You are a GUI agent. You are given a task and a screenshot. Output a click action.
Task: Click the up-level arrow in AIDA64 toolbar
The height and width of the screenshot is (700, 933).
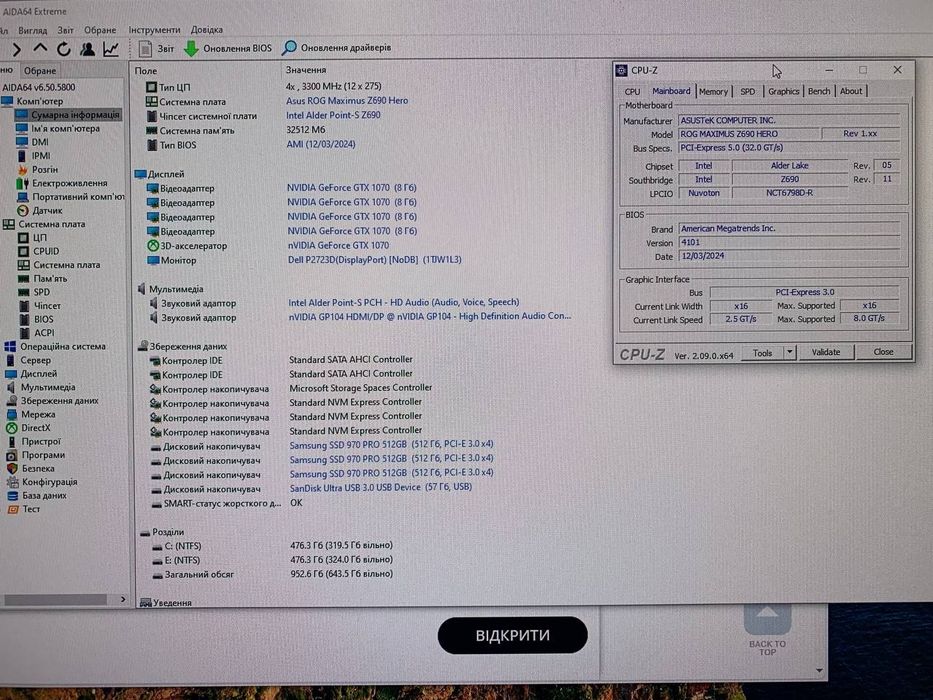40,49
